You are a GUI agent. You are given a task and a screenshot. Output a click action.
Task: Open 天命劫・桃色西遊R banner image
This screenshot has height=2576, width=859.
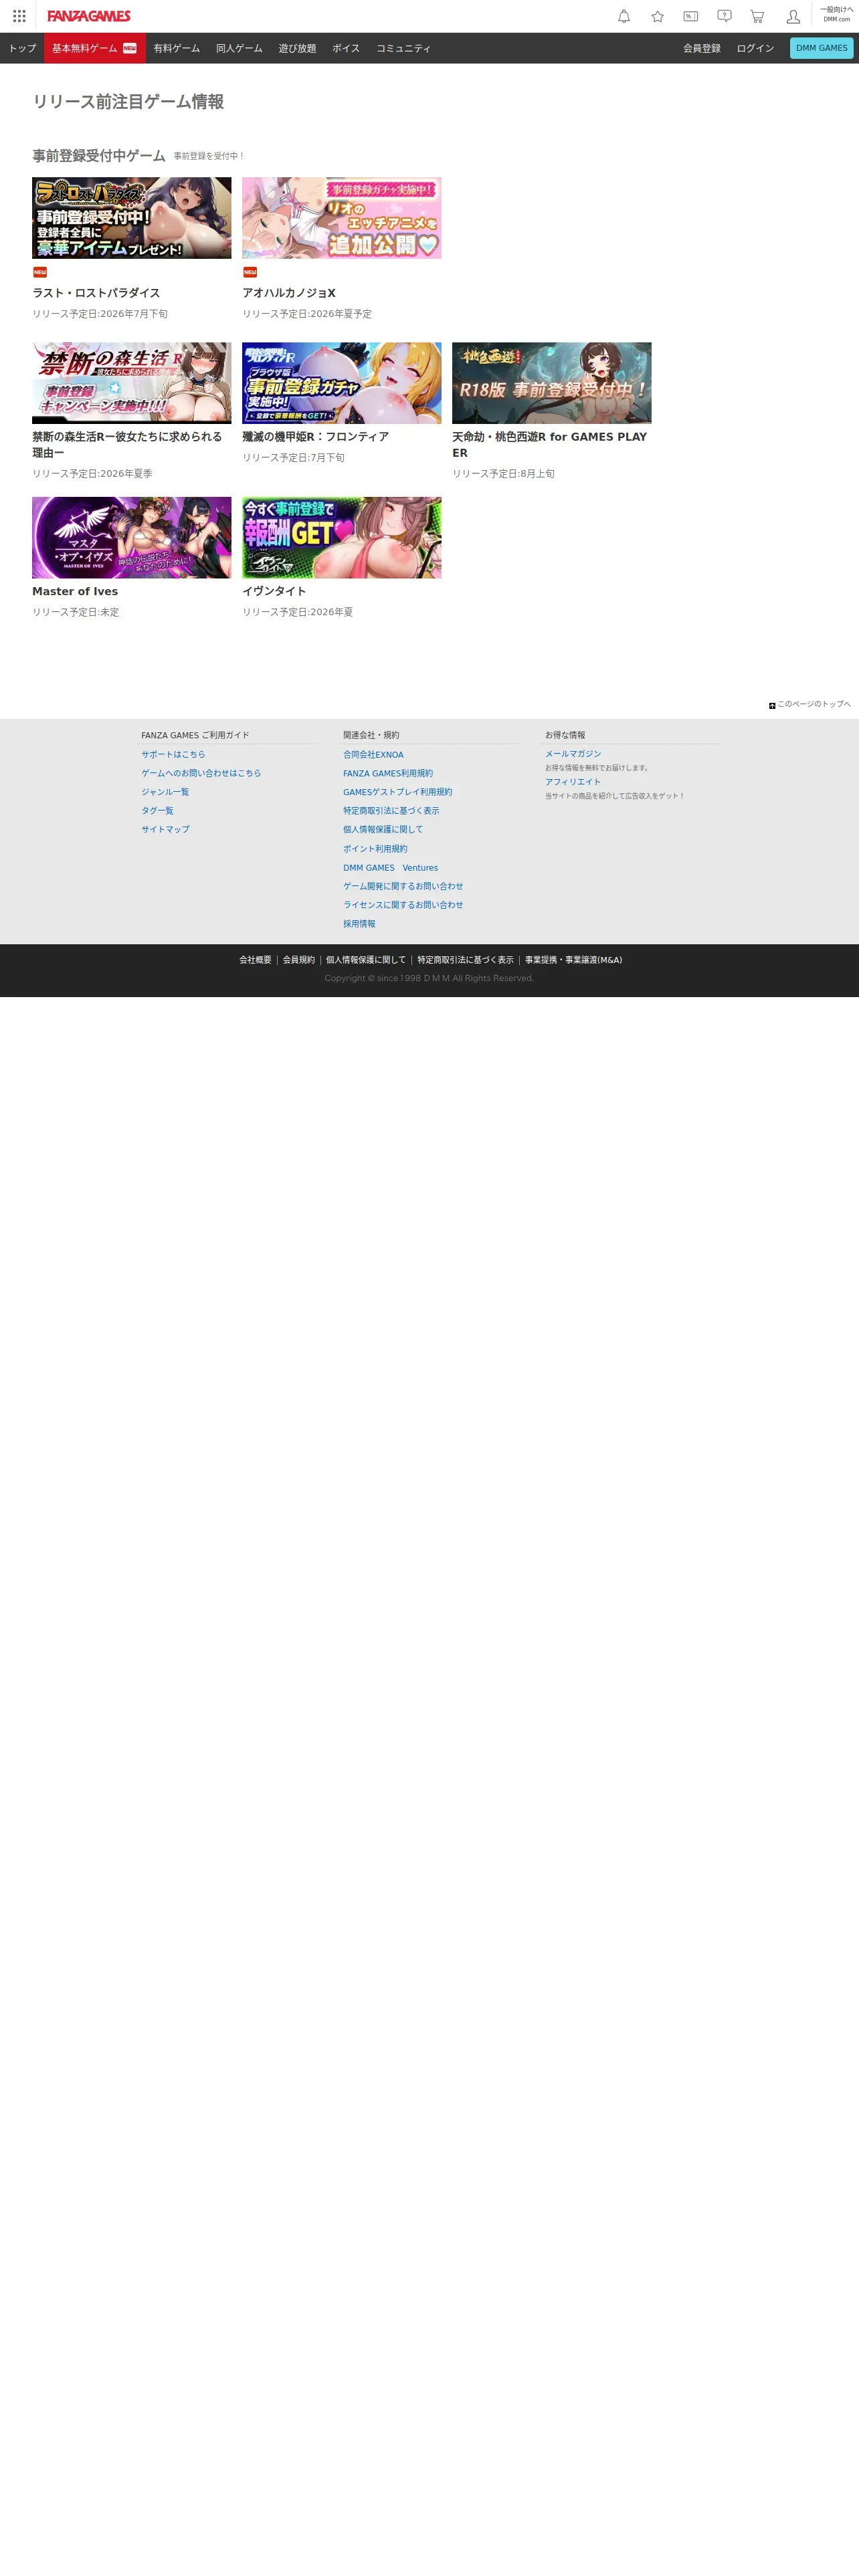552,383
